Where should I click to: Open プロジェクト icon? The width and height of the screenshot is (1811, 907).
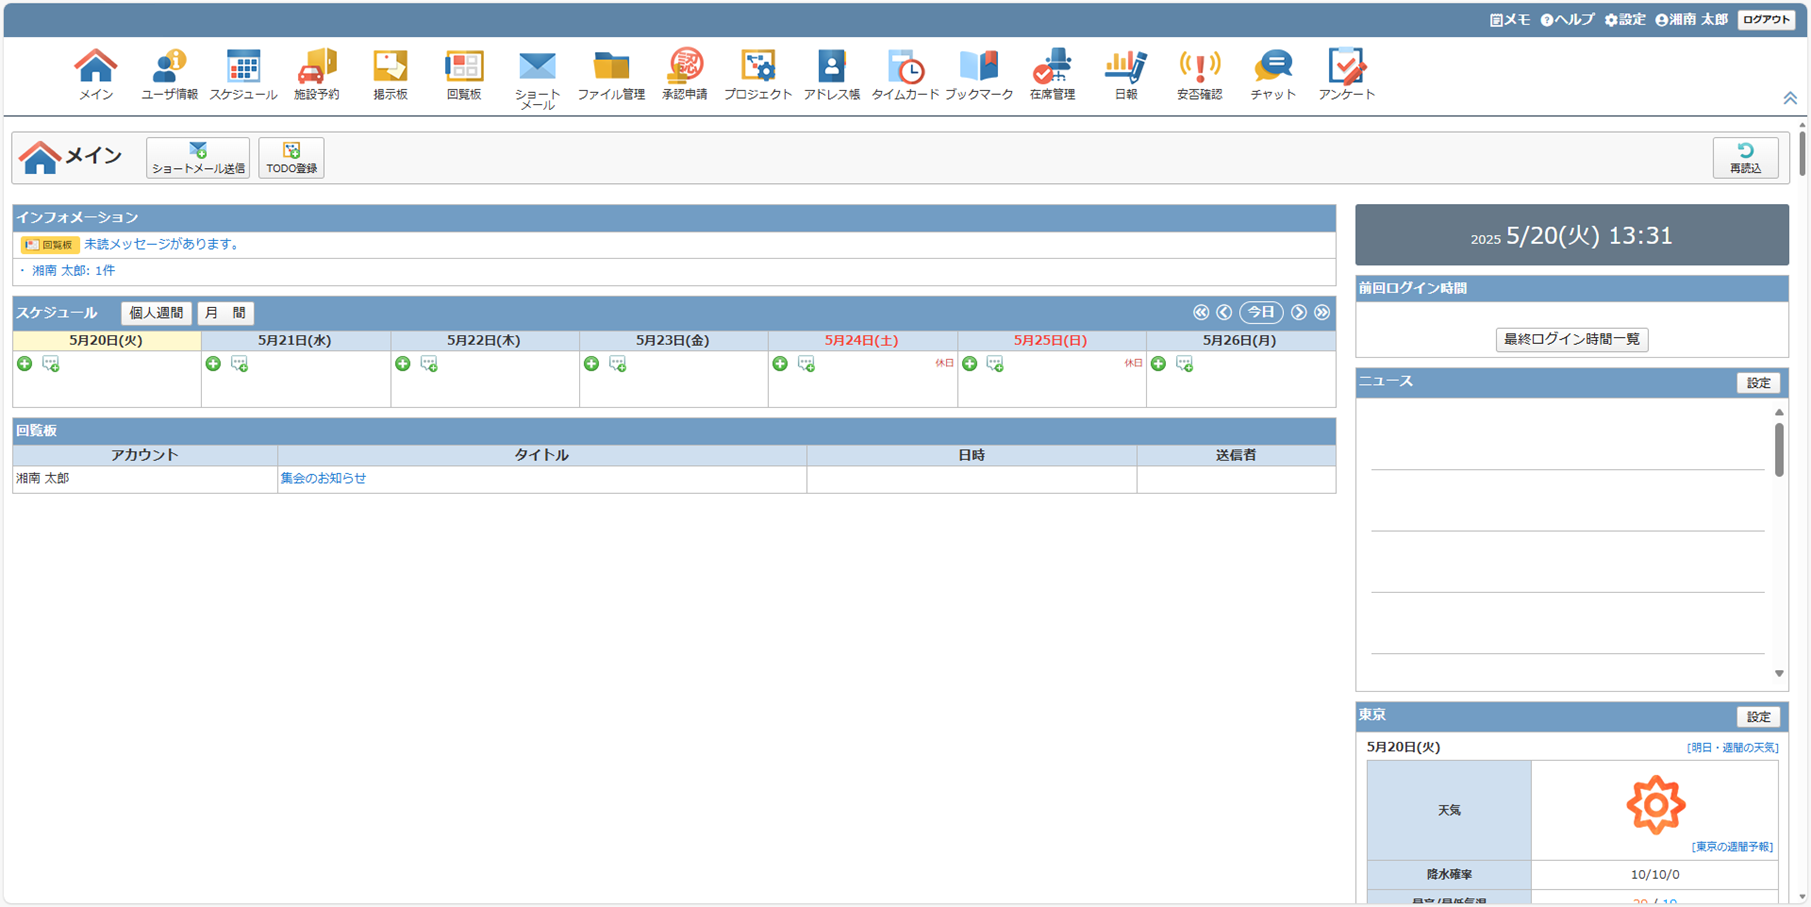pos(758,75)
